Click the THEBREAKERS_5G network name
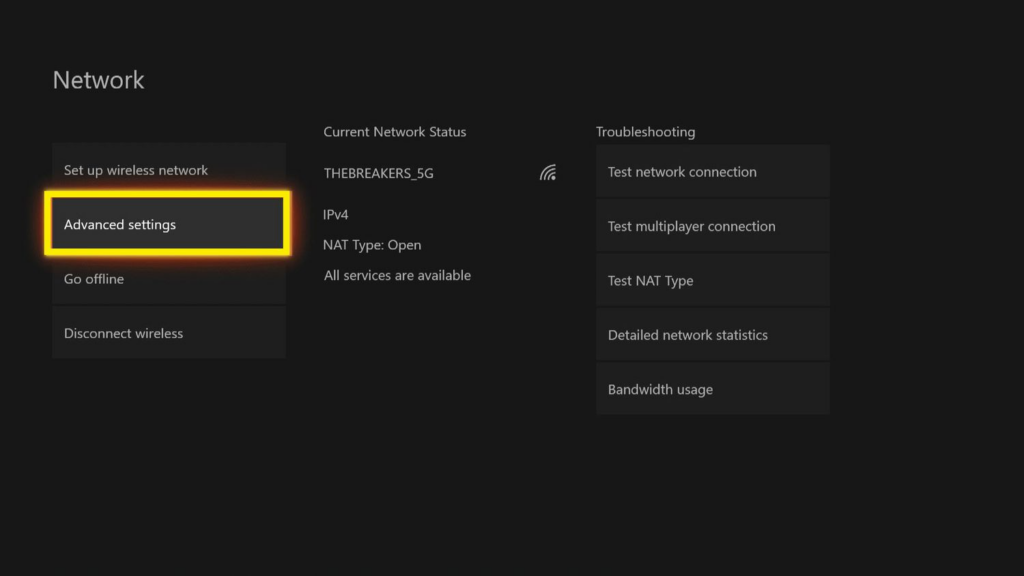 [x=378, y=173]
